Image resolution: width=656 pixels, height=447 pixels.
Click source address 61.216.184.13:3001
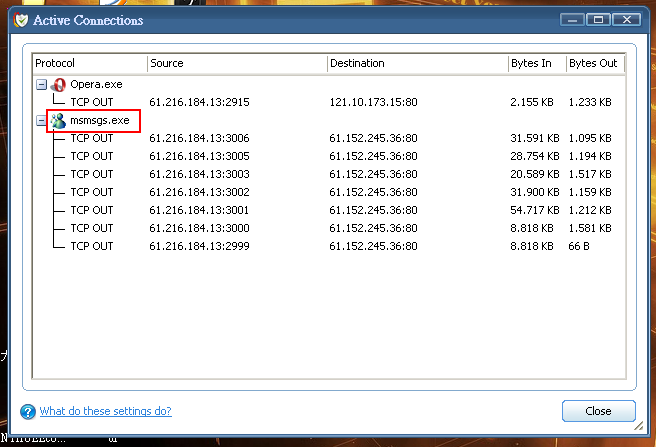pyautogui.click(x=199, y=210)
